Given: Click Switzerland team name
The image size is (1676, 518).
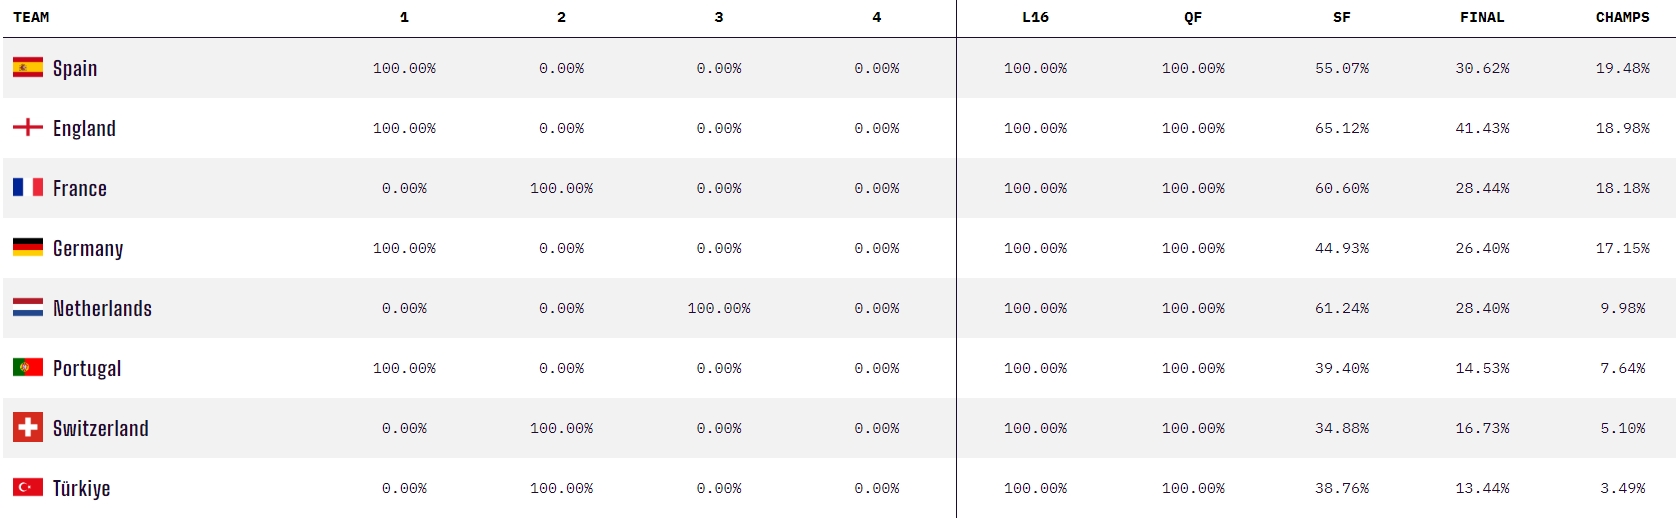Looking at the screenshot, I should tap(100, 428).
